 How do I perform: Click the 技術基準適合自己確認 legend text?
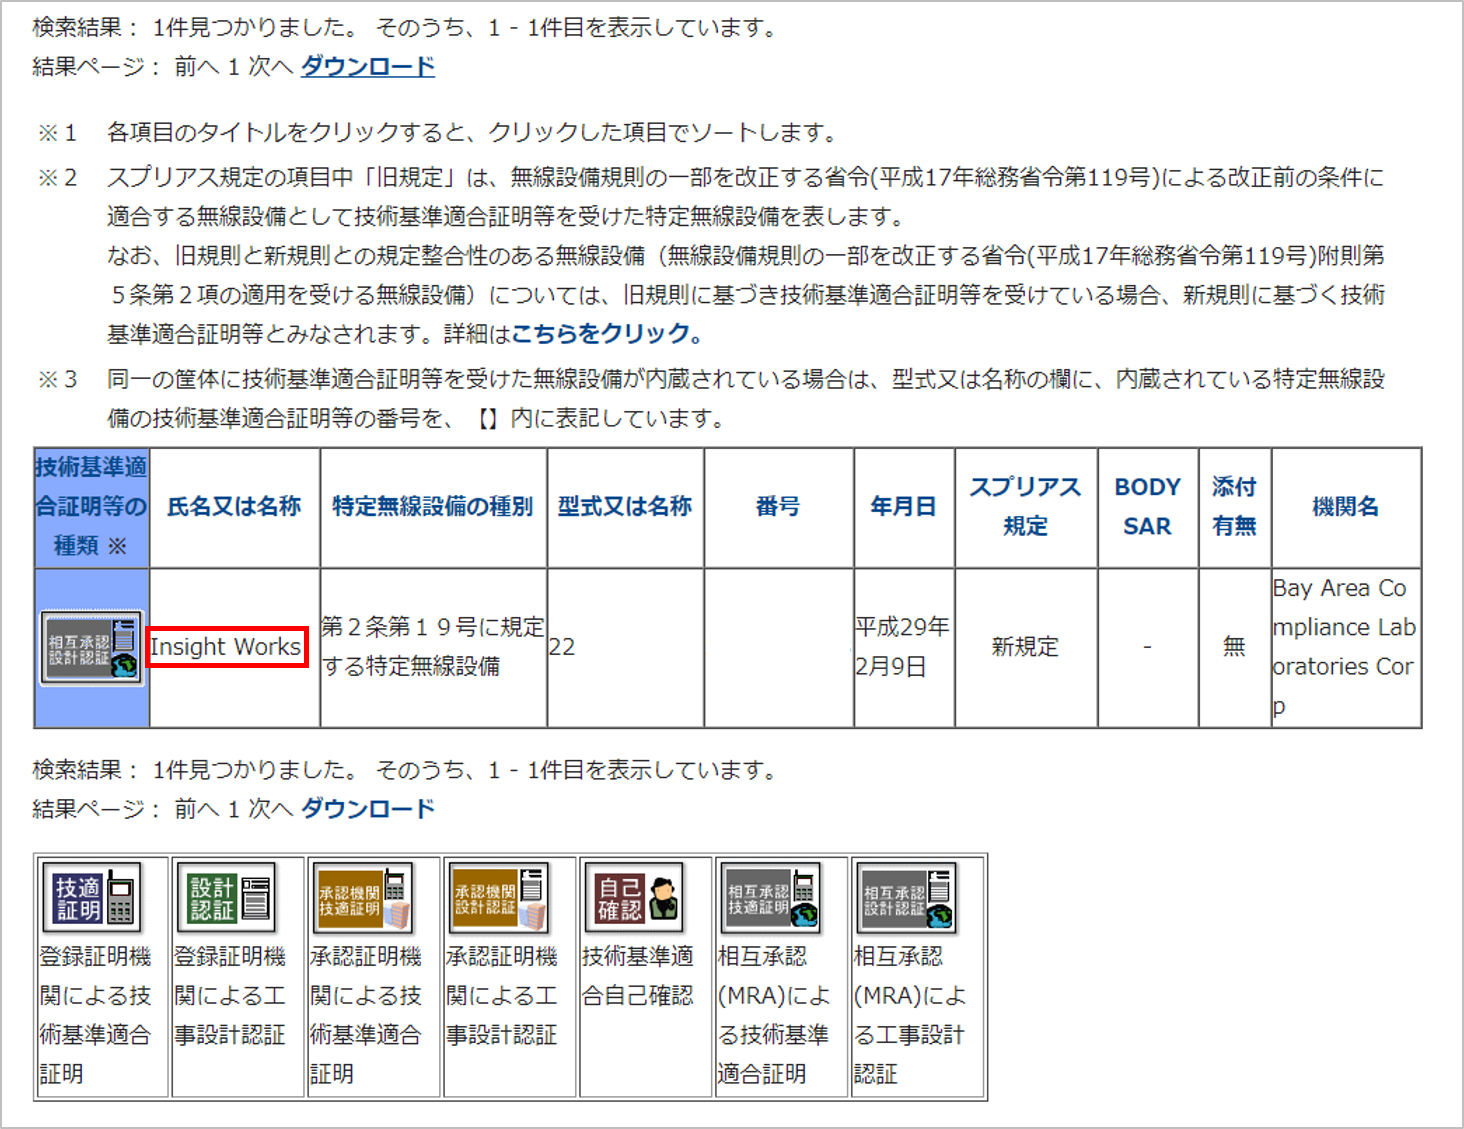point(638,976)
